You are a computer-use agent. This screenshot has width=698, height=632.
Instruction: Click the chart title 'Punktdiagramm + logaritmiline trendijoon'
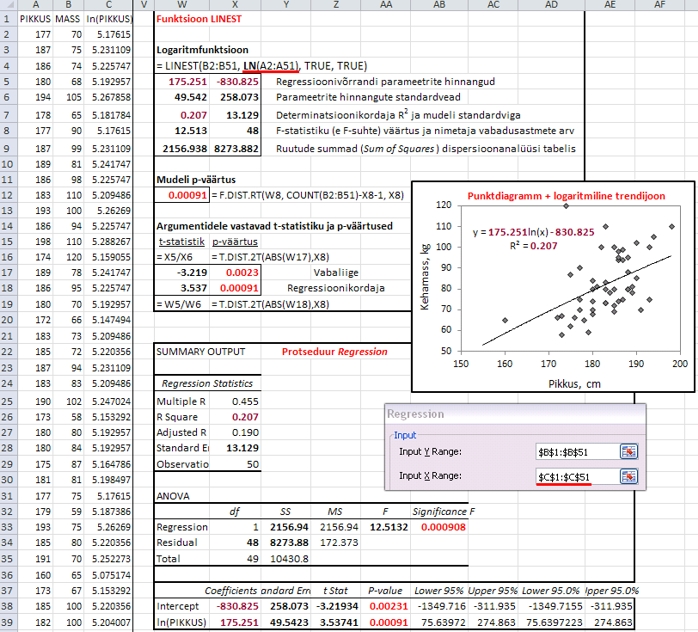point(566,196)
